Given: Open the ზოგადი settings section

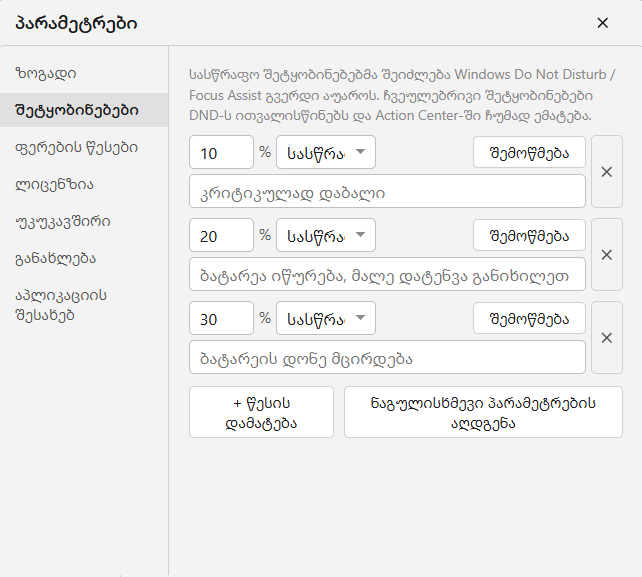Looking at the screenshot, I should tap(84, 74).
